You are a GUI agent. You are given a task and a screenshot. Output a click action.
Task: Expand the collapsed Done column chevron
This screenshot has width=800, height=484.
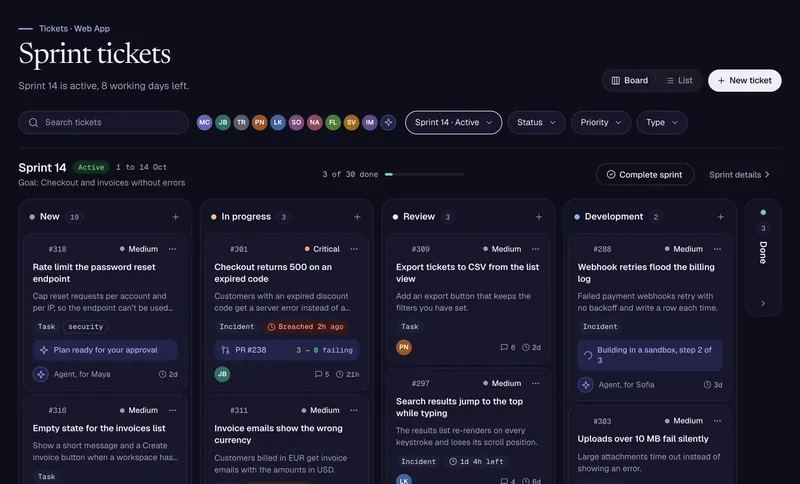(763, 303)
